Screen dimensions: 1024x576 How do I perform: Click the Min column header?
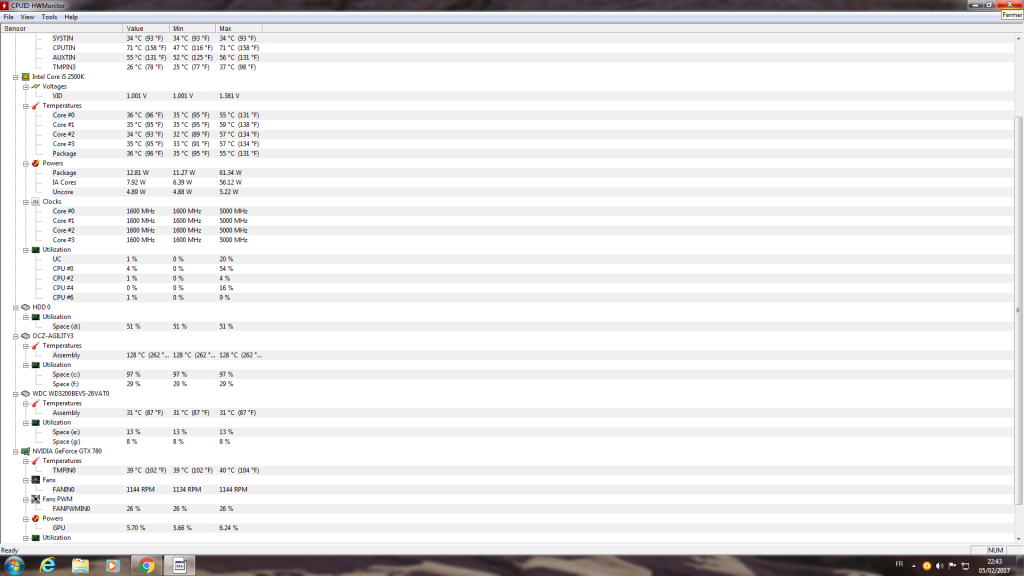192,29
